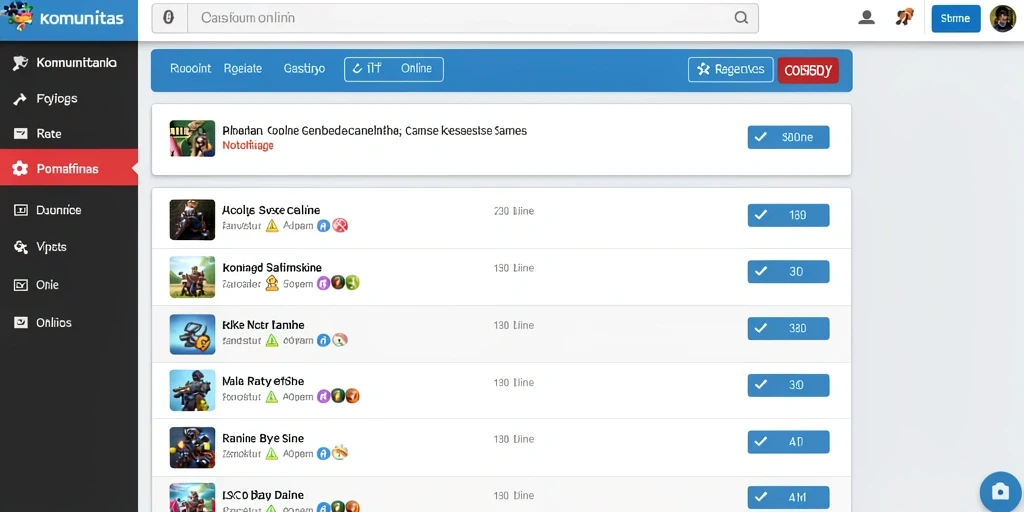Click the Komunitas logo icon

click(18, 16)
